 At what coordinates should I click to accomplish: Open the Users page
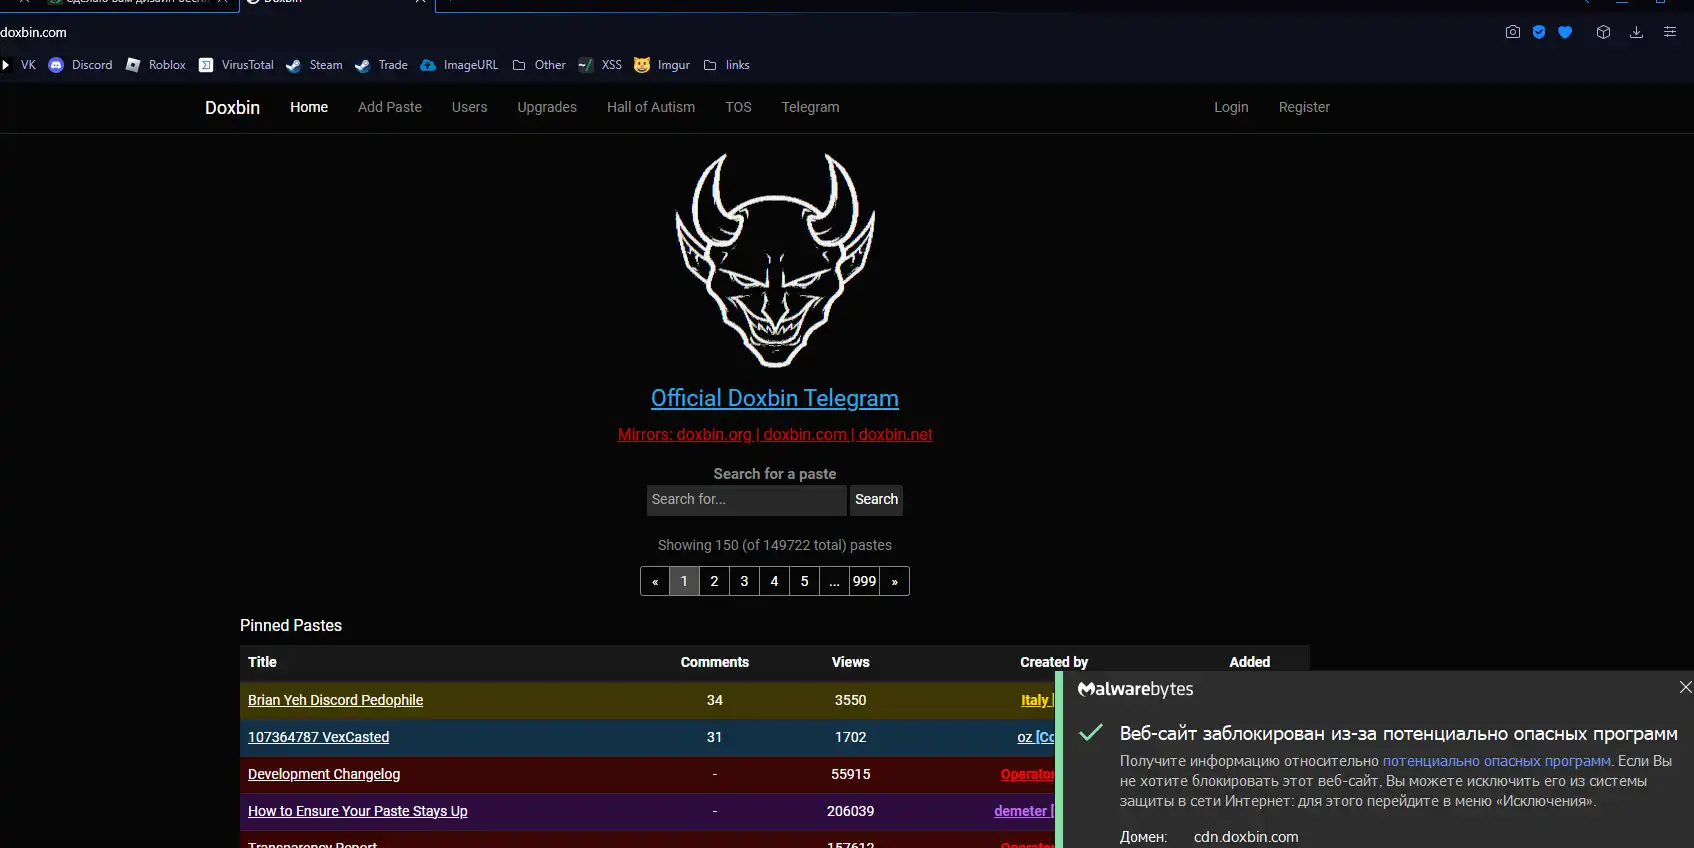(x=469, y=107)
